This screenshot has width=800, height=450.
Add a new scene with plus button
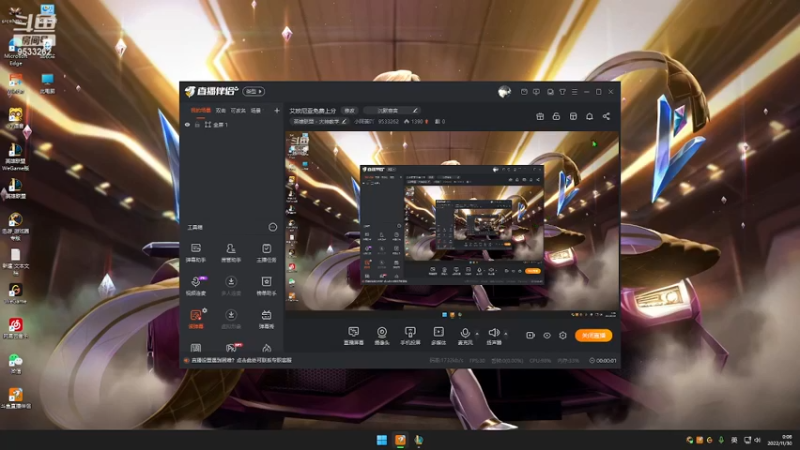277,111
